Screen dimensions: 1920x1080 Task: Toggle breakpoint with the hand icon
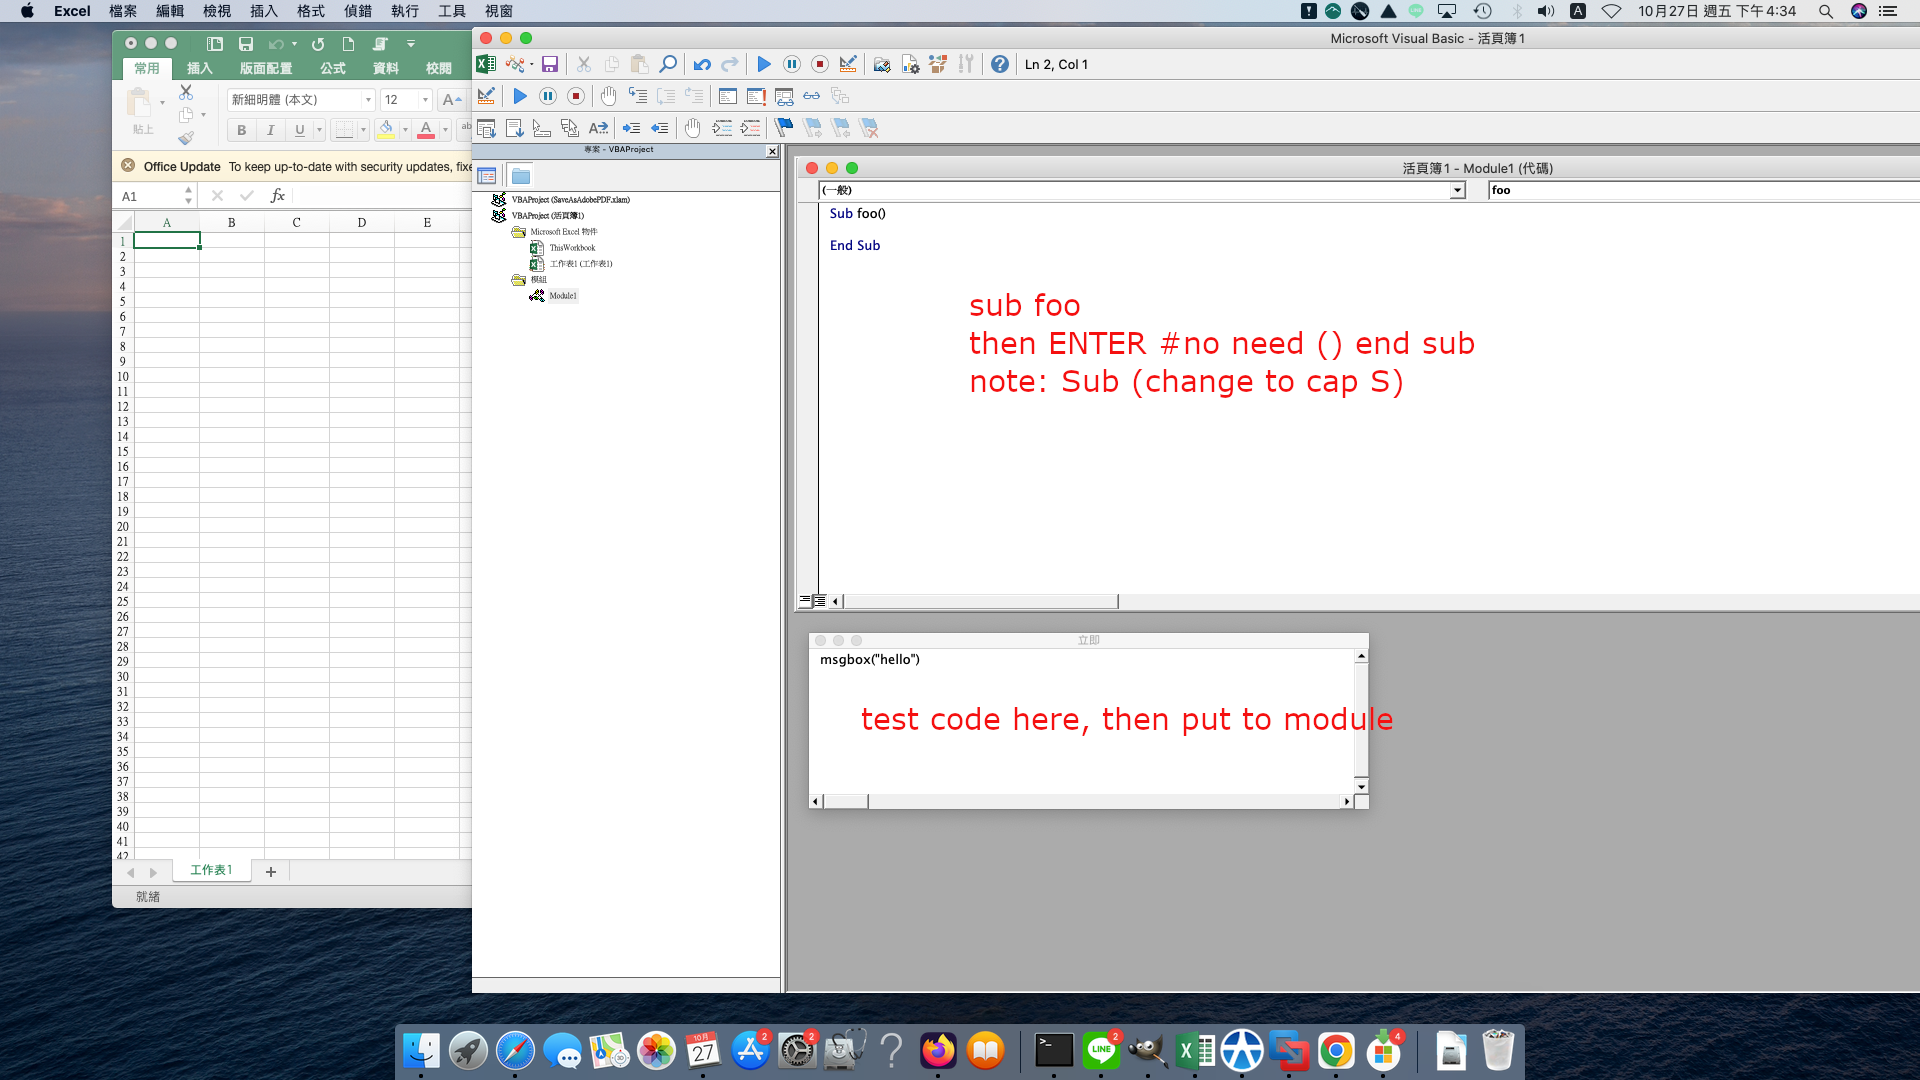point(608,97)
